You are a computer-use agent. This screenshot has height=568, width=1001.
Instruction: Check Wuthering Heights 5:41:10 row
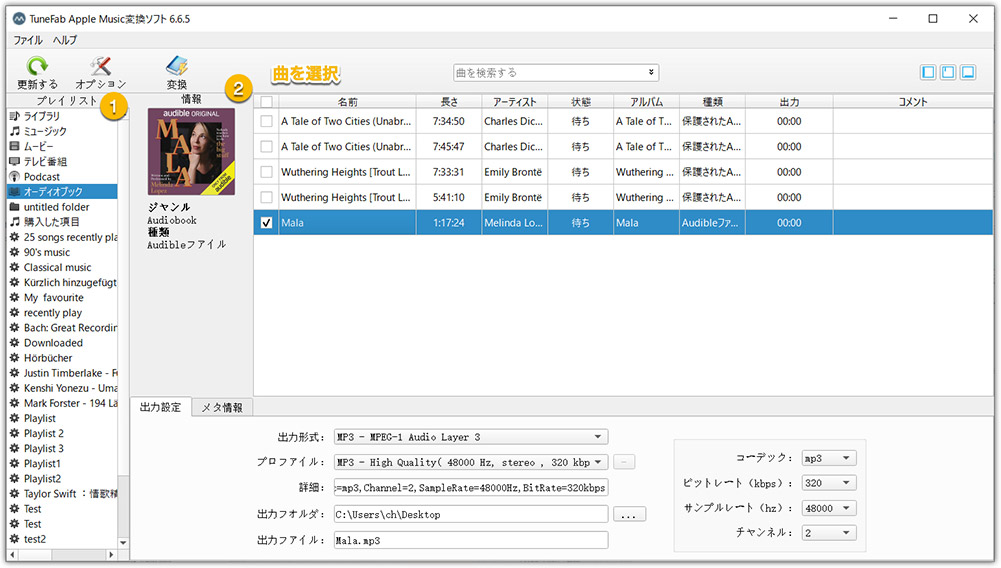[266, 198]
